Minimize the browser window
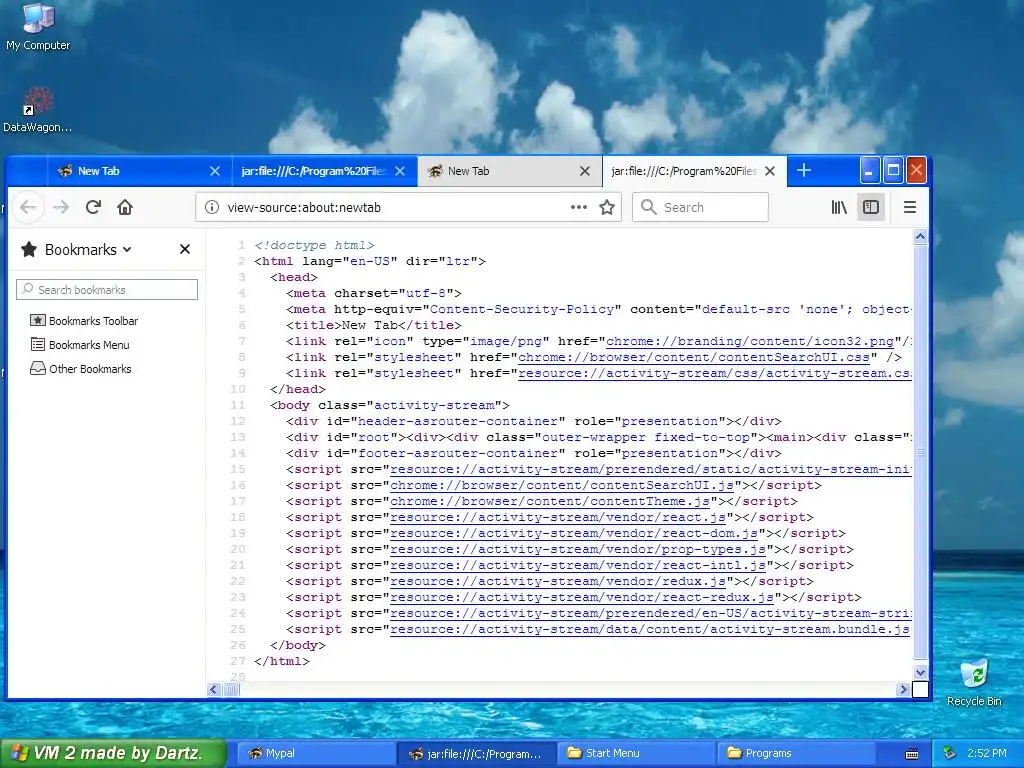Viewport: 1024px width, 768px height. 869,170
